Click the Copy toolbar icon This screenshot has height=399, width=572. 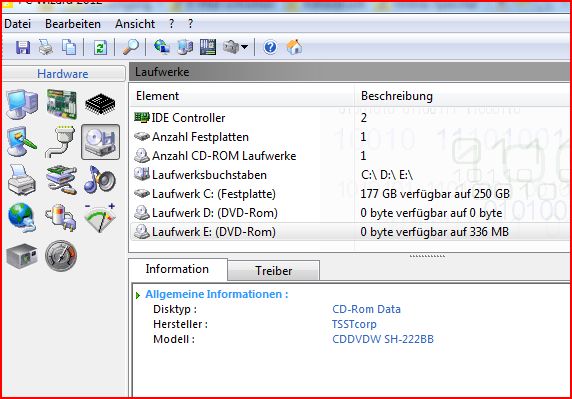[x=69, y=47]
